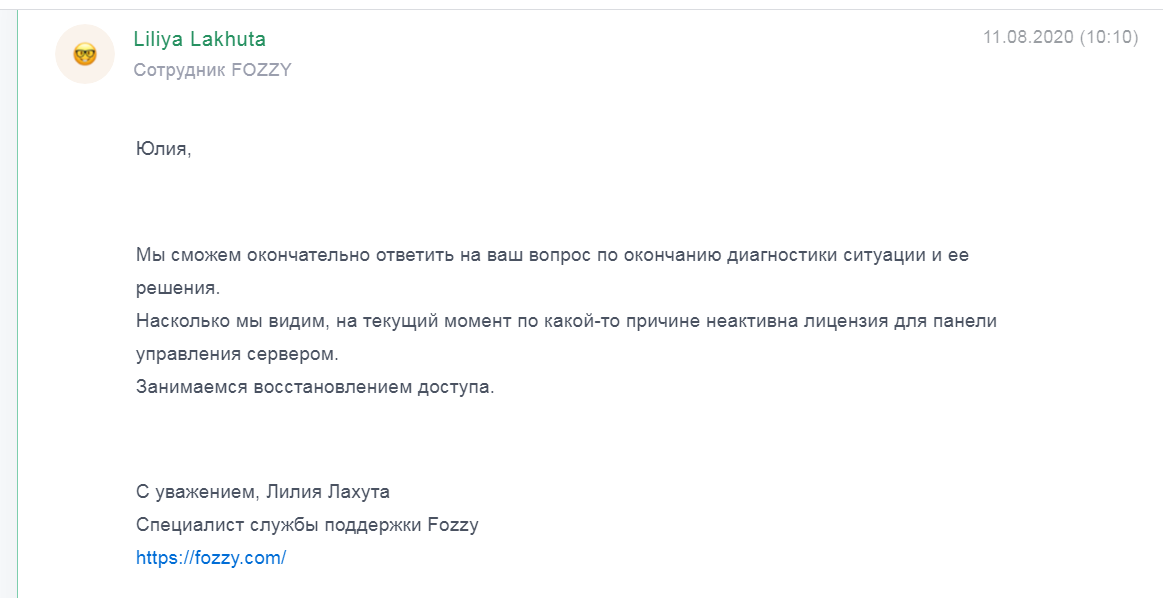This screenshot has height=598, width=1163.
Task: Click the vertical thread line on the left
Action: pyautogui.click(x=18, y=300)
